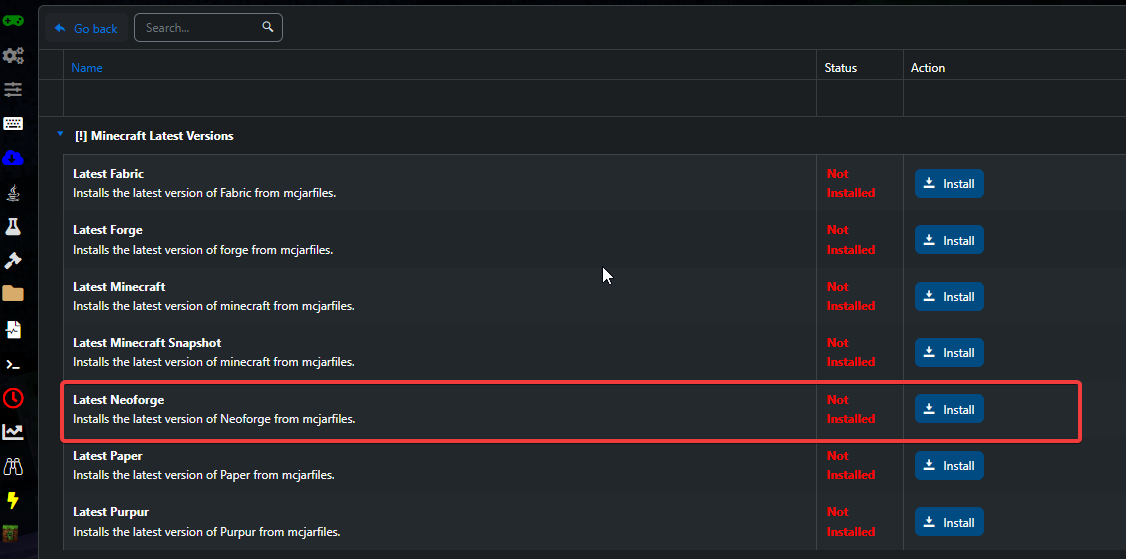Click the green gamepad sidebar icon
The image size is (1126, 559).
pos(13,20)
